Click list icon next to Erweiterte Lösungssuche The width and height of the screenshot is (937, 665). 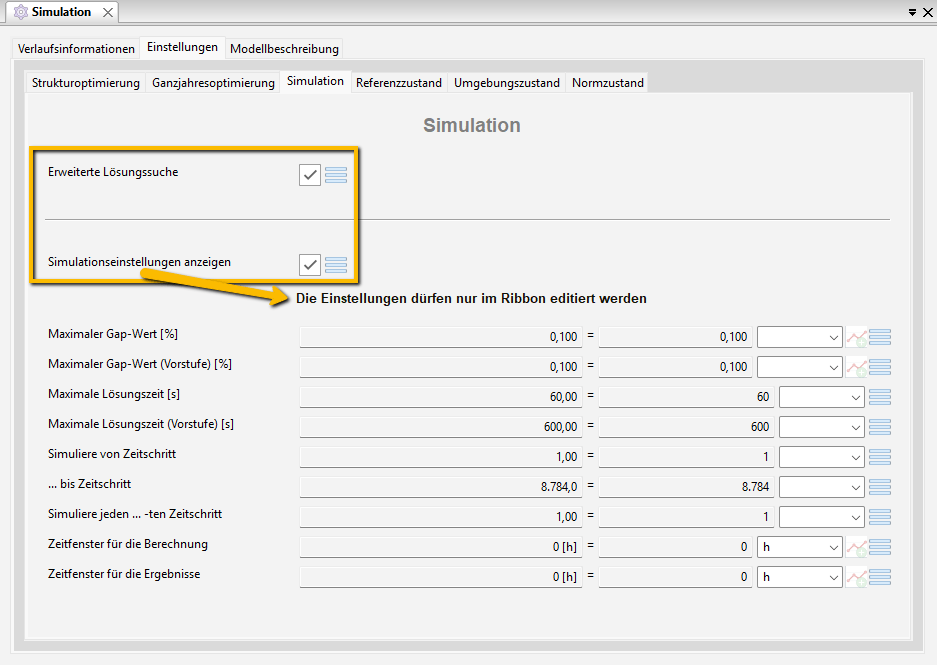coord(336,175)
